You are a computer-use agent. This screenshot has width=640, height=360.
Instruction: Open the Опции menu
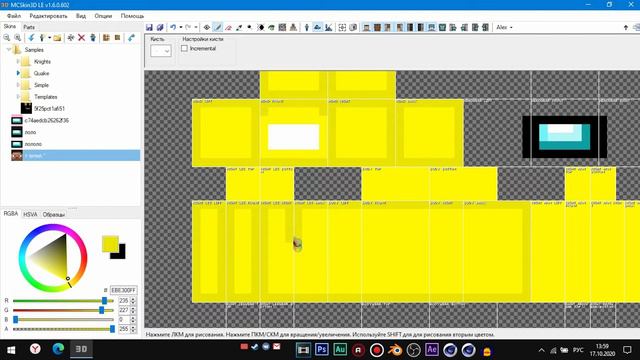[x=103, y=16]
